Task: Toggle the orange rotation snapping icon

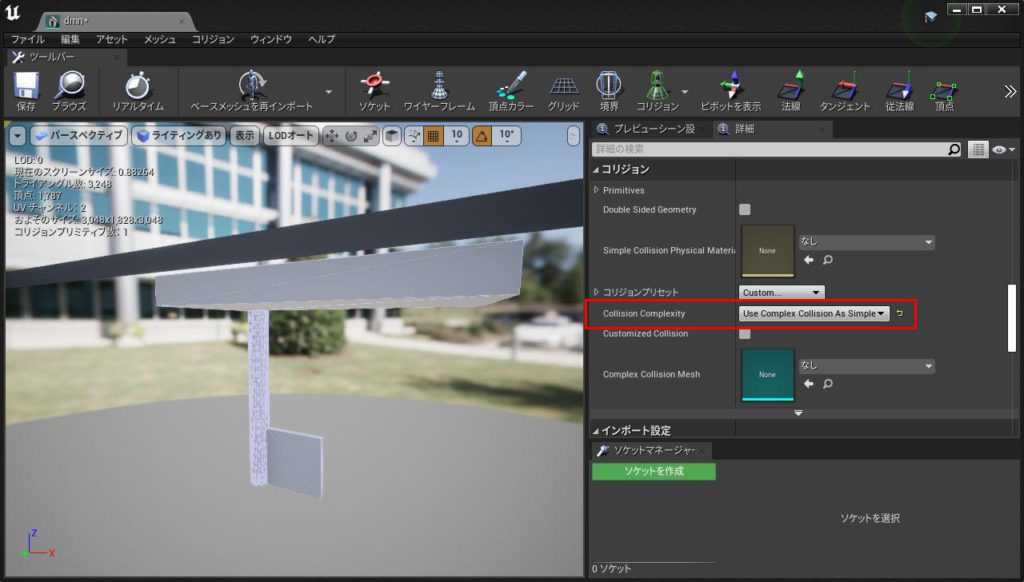Action: point(482,136)
